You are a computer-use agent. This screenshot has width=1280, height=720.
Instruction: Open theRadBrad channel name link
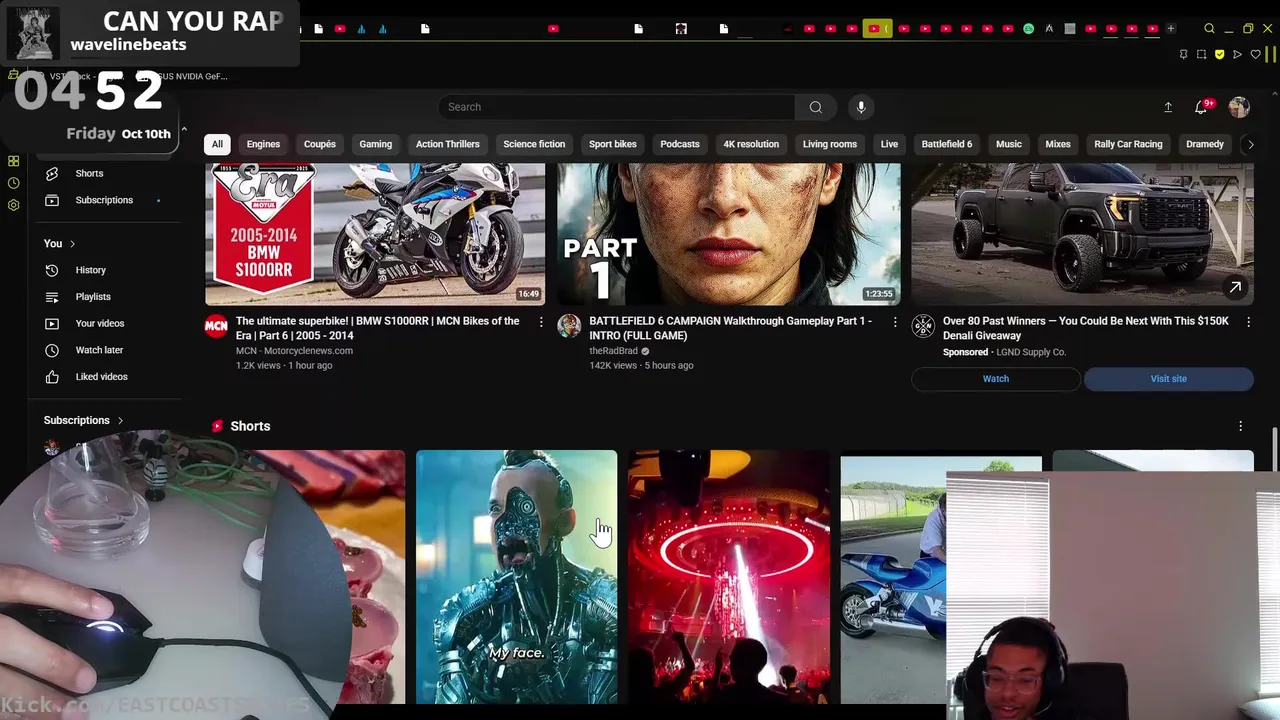pyautogui.click(x=613, y=351)
